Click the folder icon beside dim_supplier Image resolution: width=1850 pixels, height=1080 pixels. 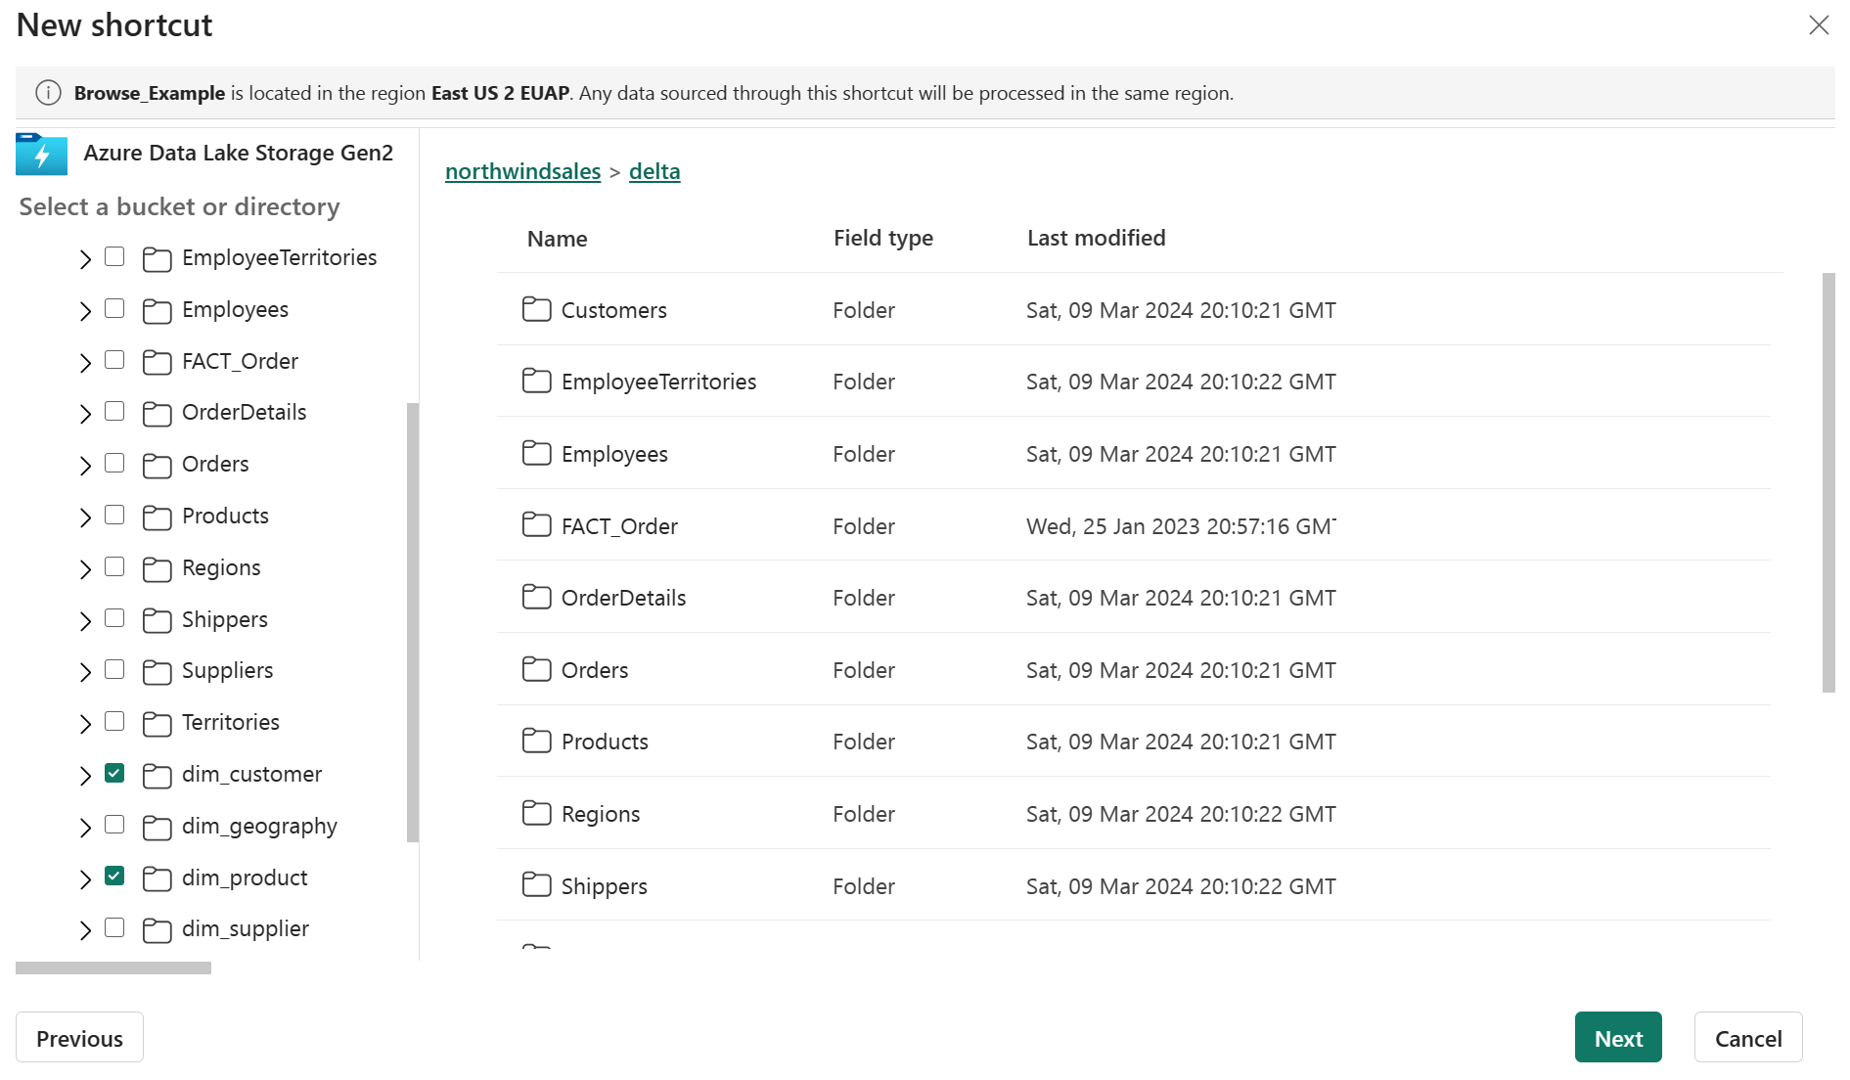click(157, 929)
